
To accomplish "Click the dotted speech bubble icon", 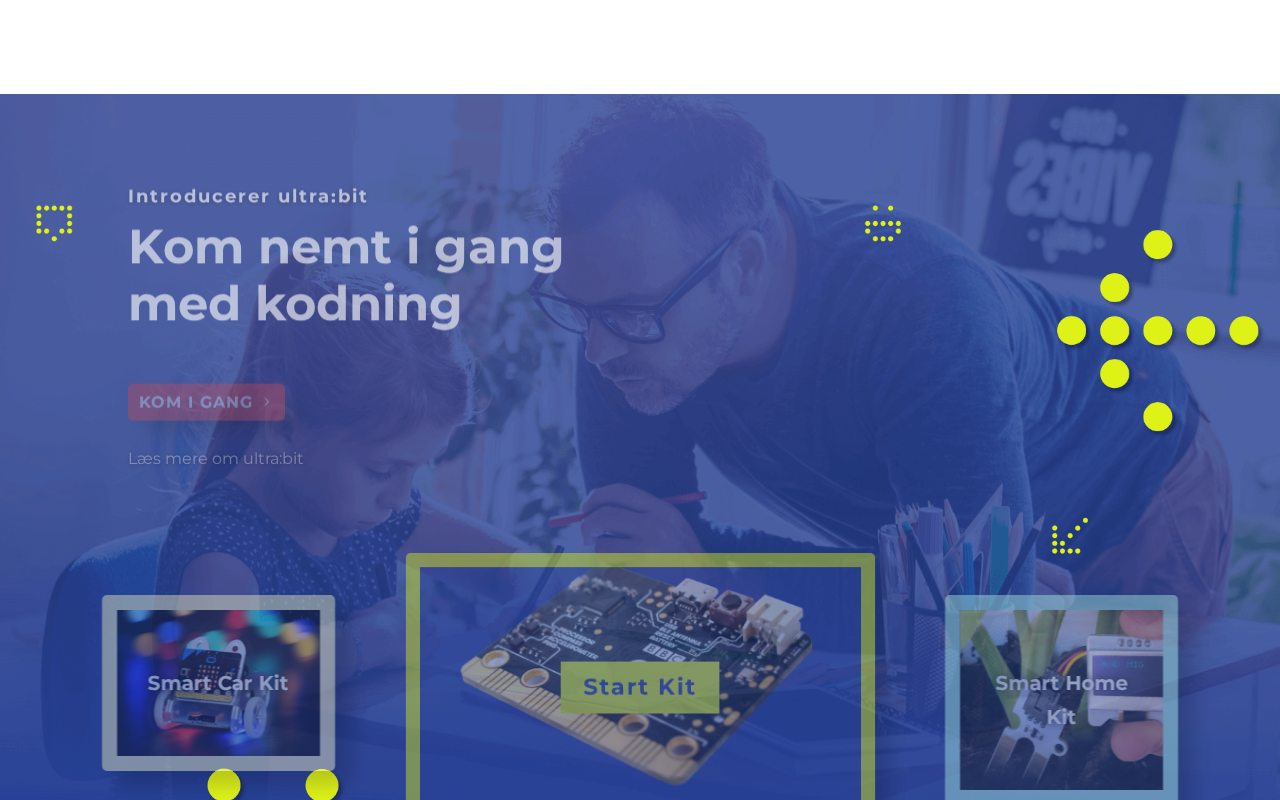I will [54, 223].
